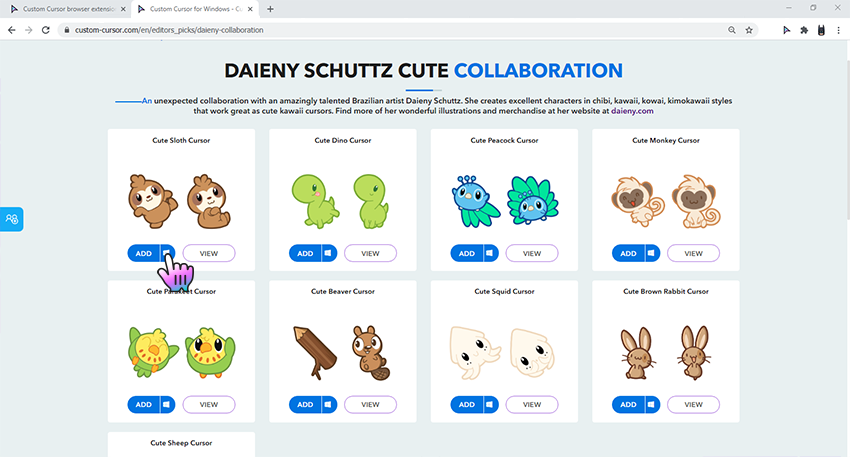Open the daieny.com website link

tap(632, 111)
